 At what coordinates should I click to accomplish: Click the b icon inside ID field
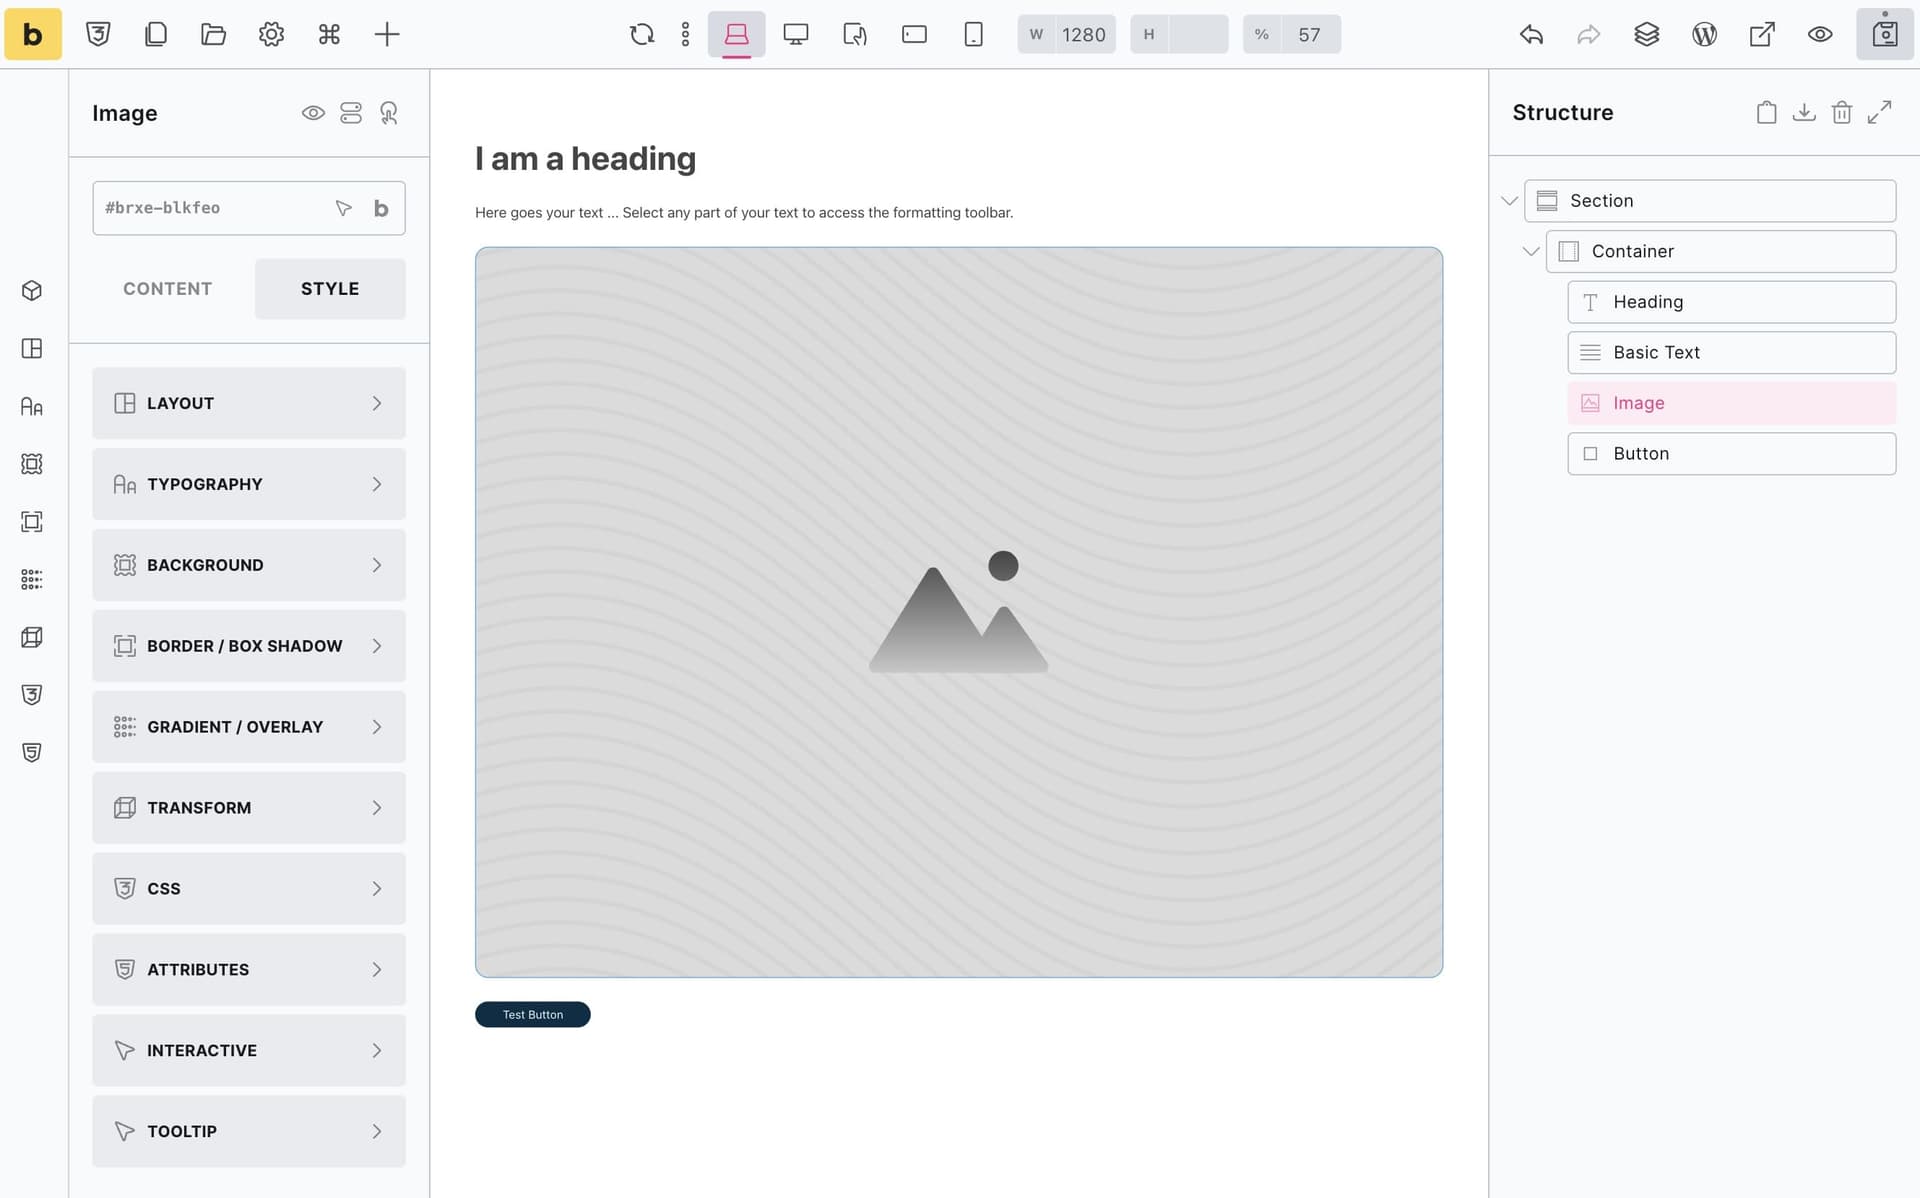381,208
